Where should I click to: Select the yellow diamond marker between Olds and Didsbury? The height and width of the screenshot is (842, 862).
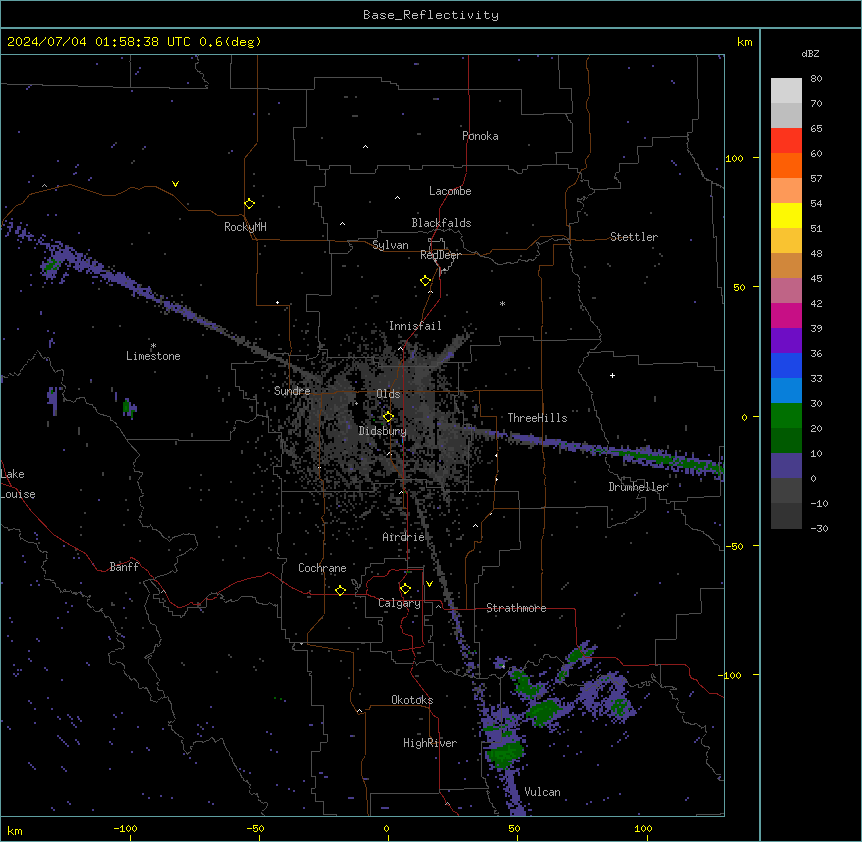tap(388, 417)
